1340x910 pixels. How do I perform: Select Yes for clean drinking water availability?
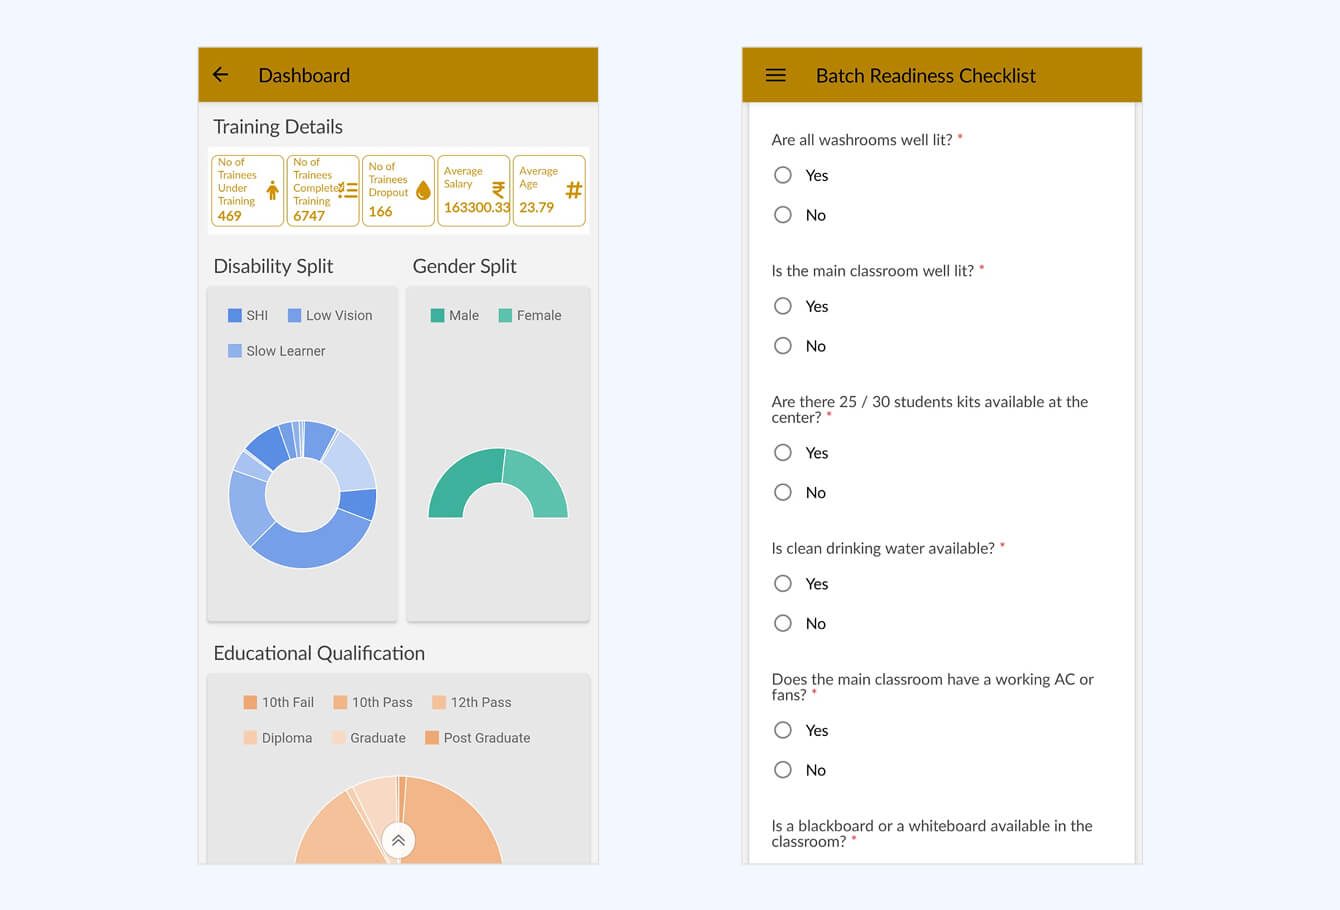coord(783,583)
